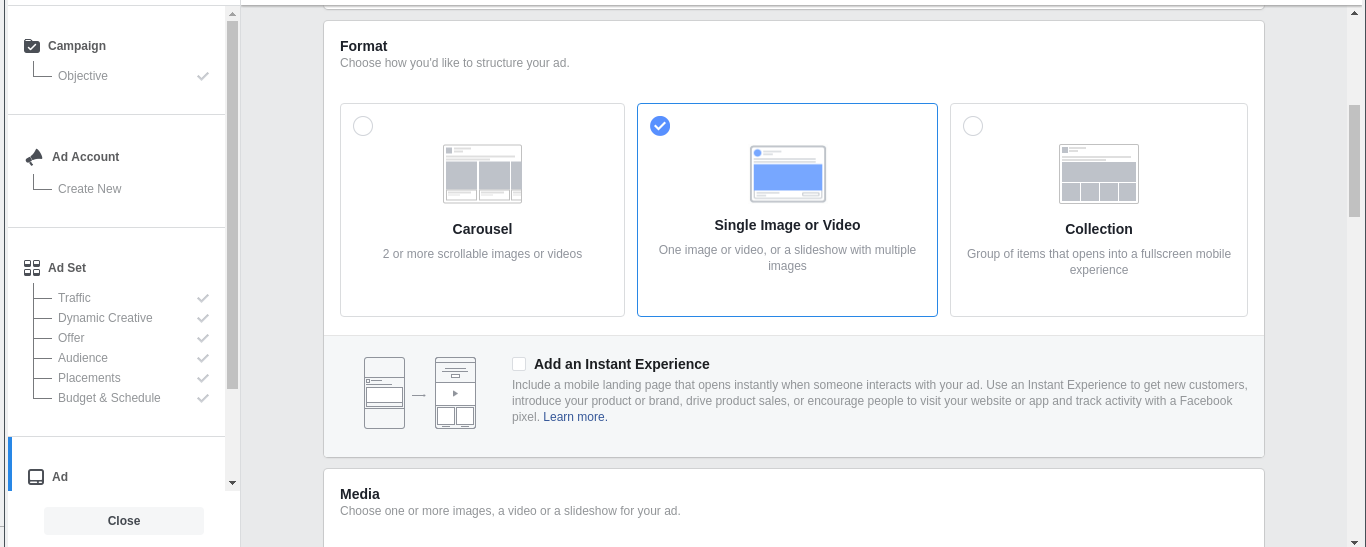Go to Placements step

coord(89,378)
